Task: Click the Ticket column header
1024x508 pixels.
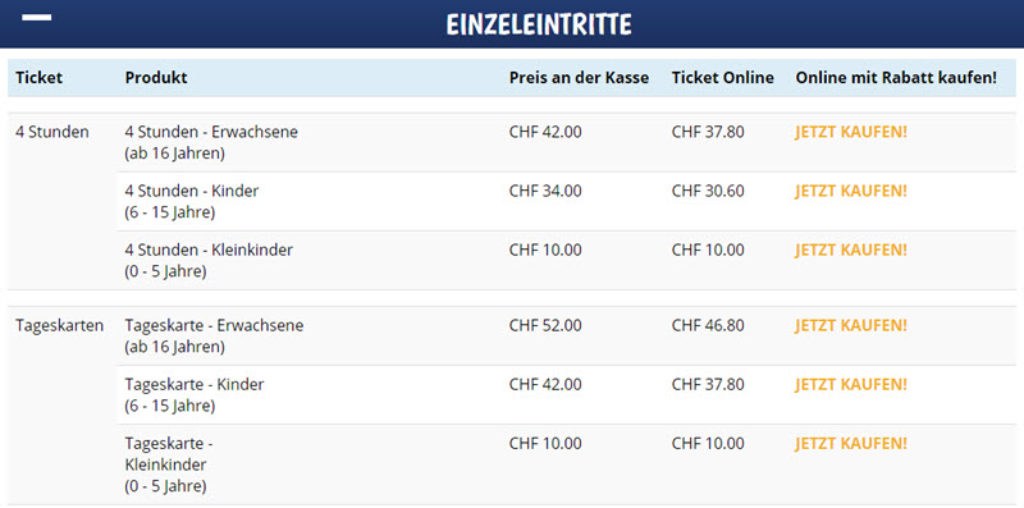Action: click(39, 78)
